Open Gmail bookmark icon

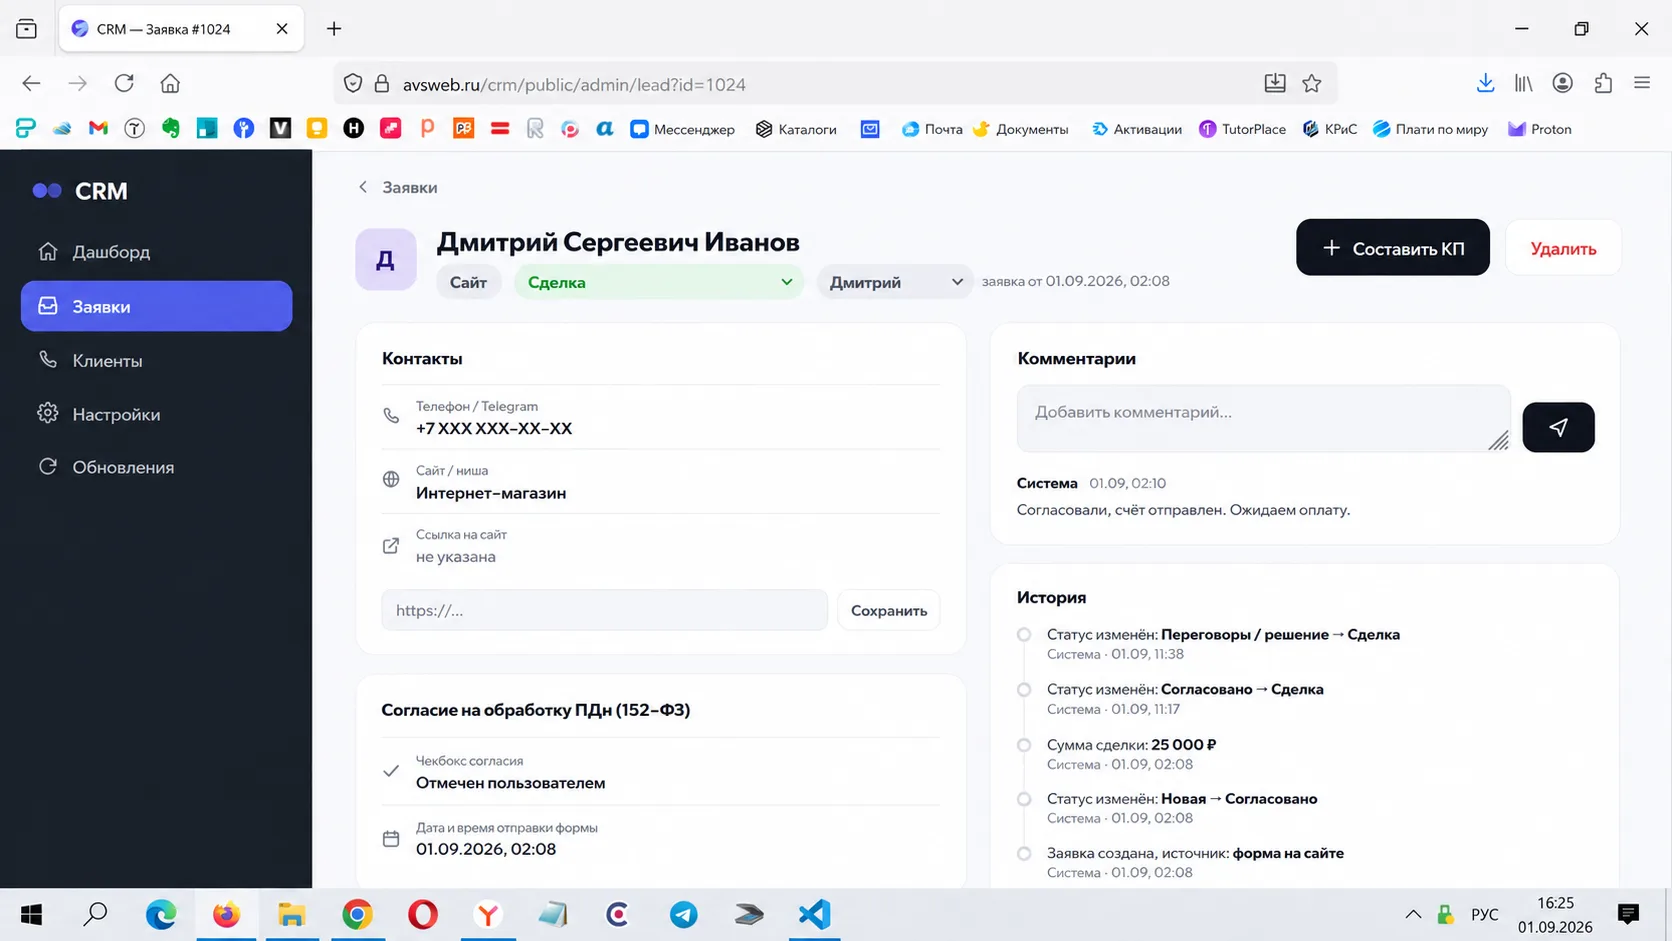coord(98,129)
